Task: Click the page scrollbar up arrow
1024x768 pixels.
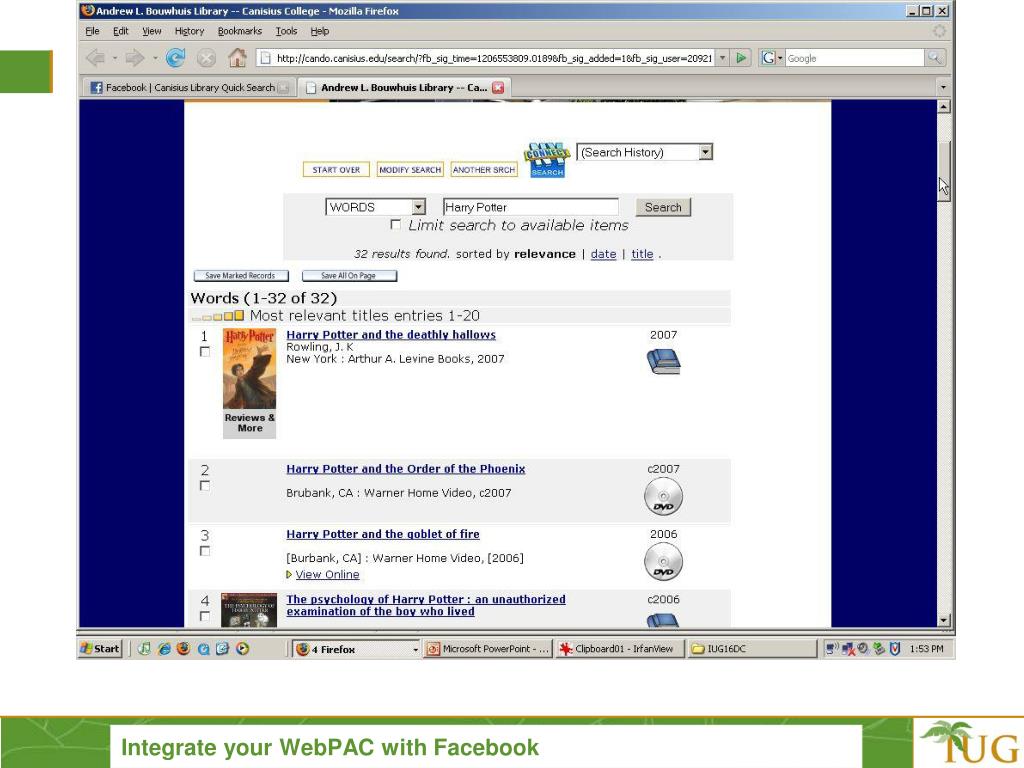Action: pyautogui.click(x=943, y=106)
